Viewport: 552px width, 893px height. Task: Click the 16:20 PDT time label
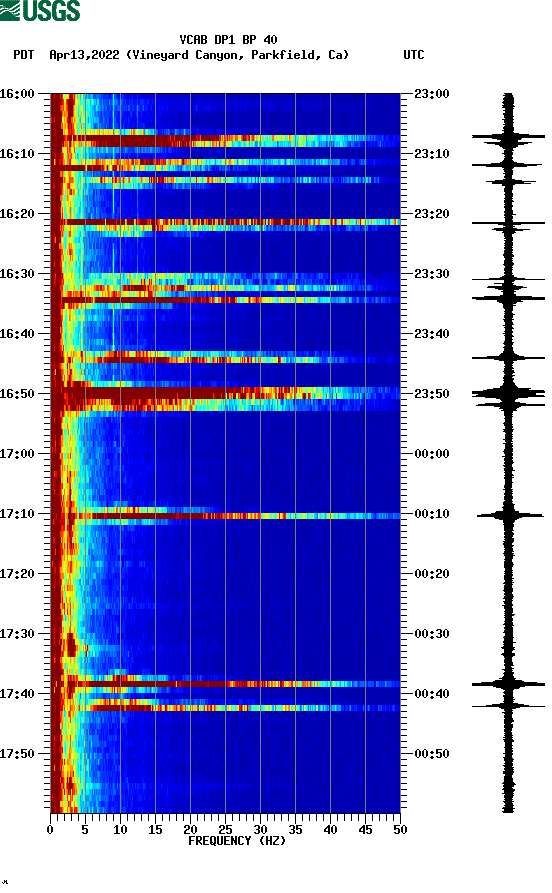(x=17, y=214)
